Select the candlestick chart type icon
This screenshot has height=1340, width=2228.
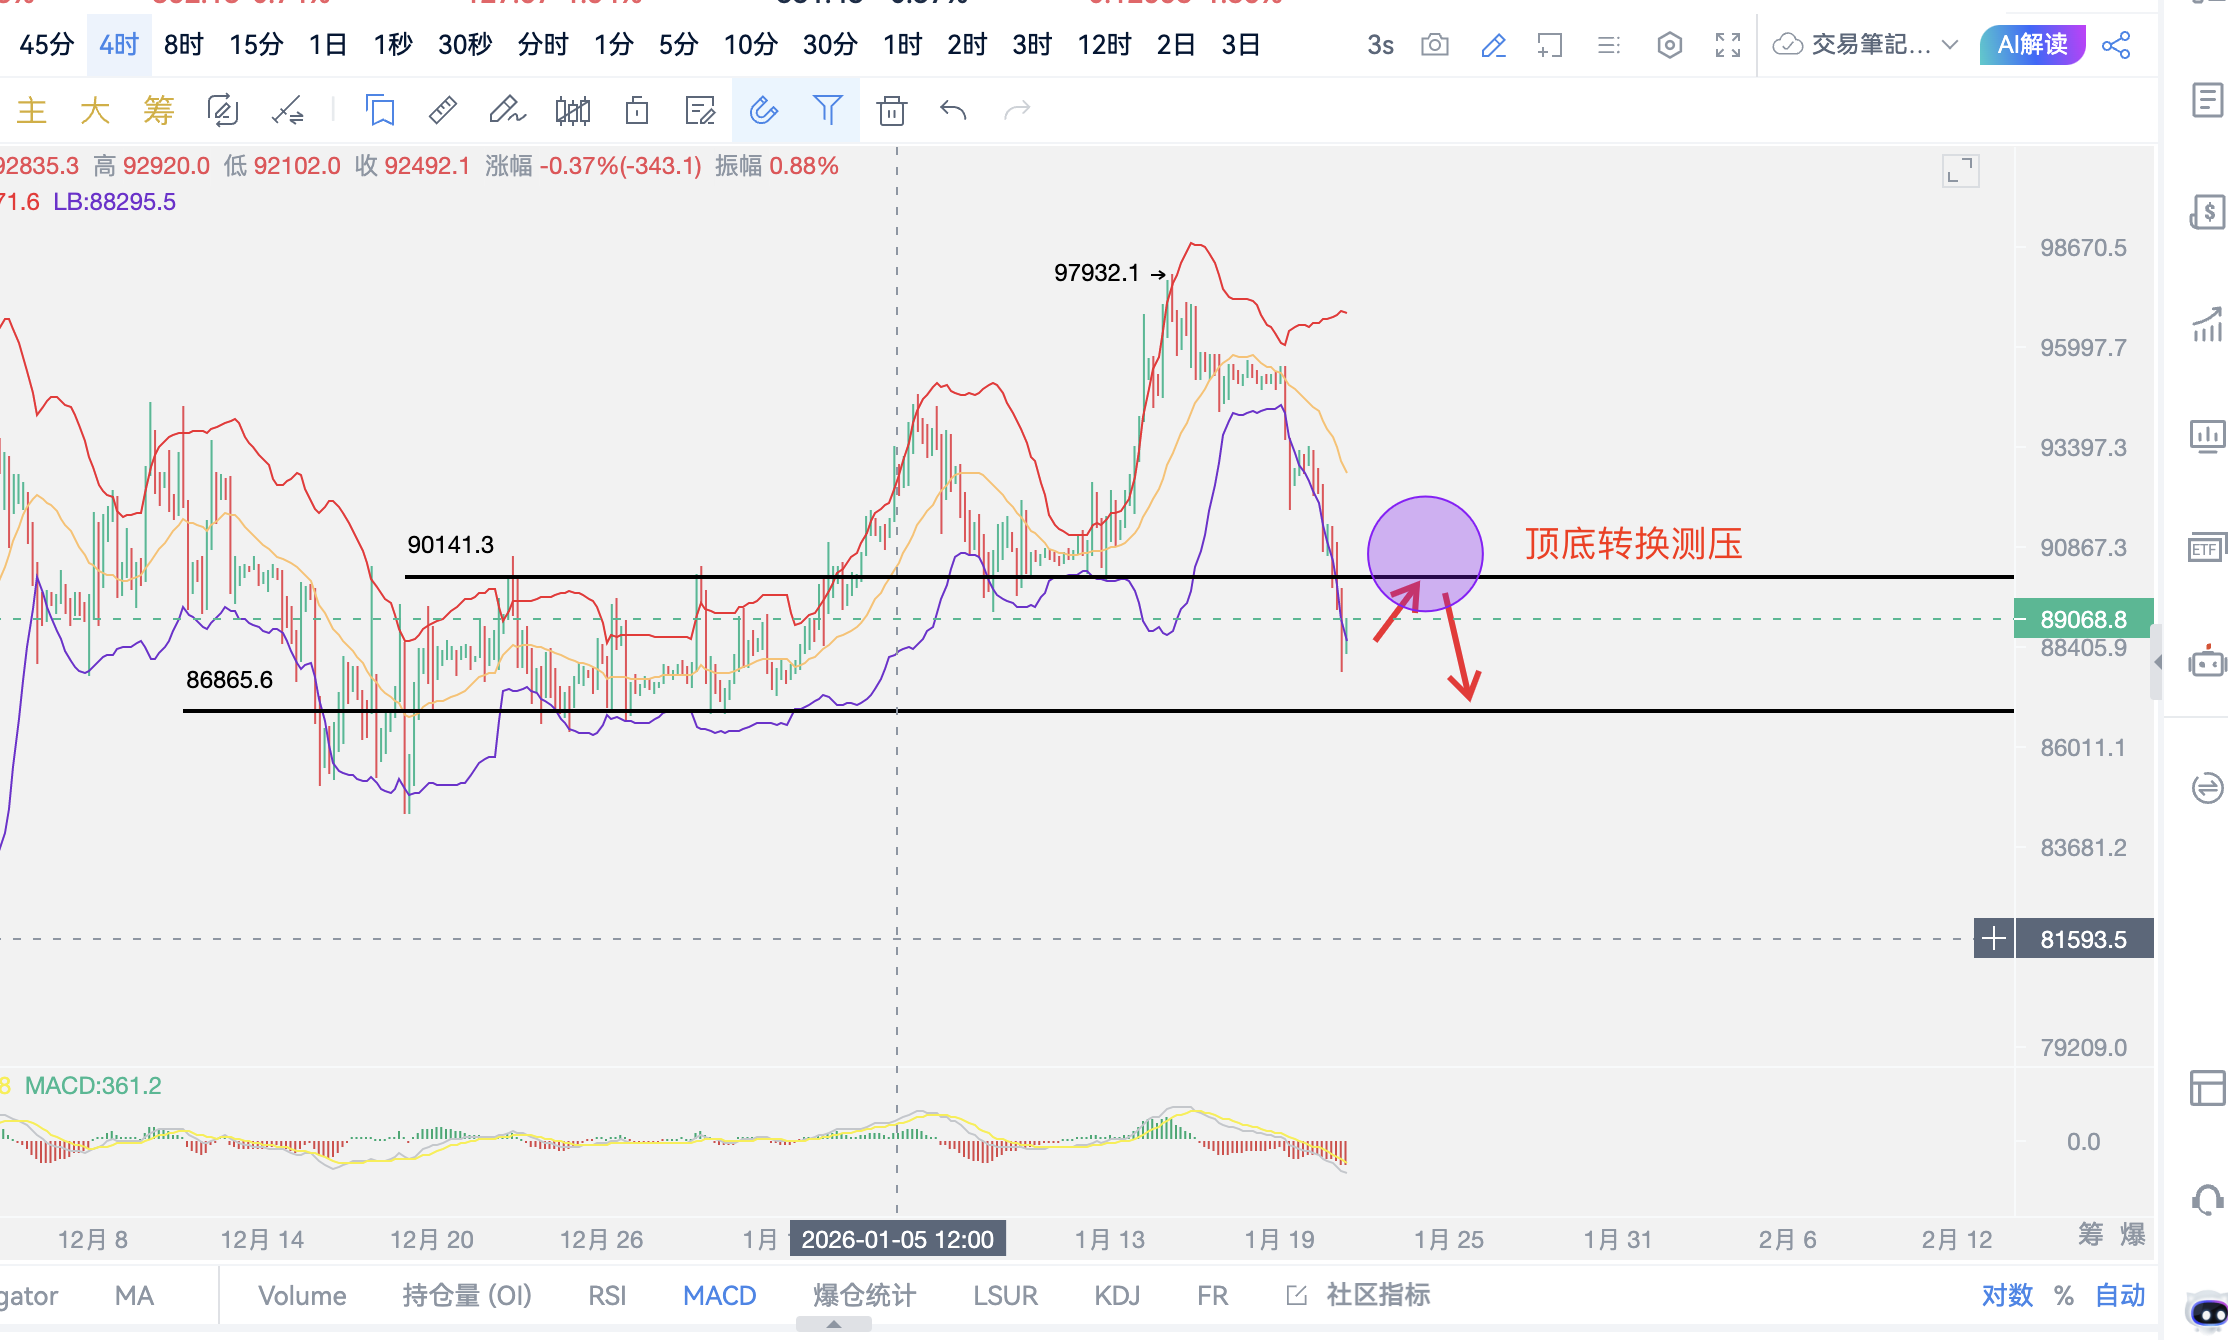[573, 110]
